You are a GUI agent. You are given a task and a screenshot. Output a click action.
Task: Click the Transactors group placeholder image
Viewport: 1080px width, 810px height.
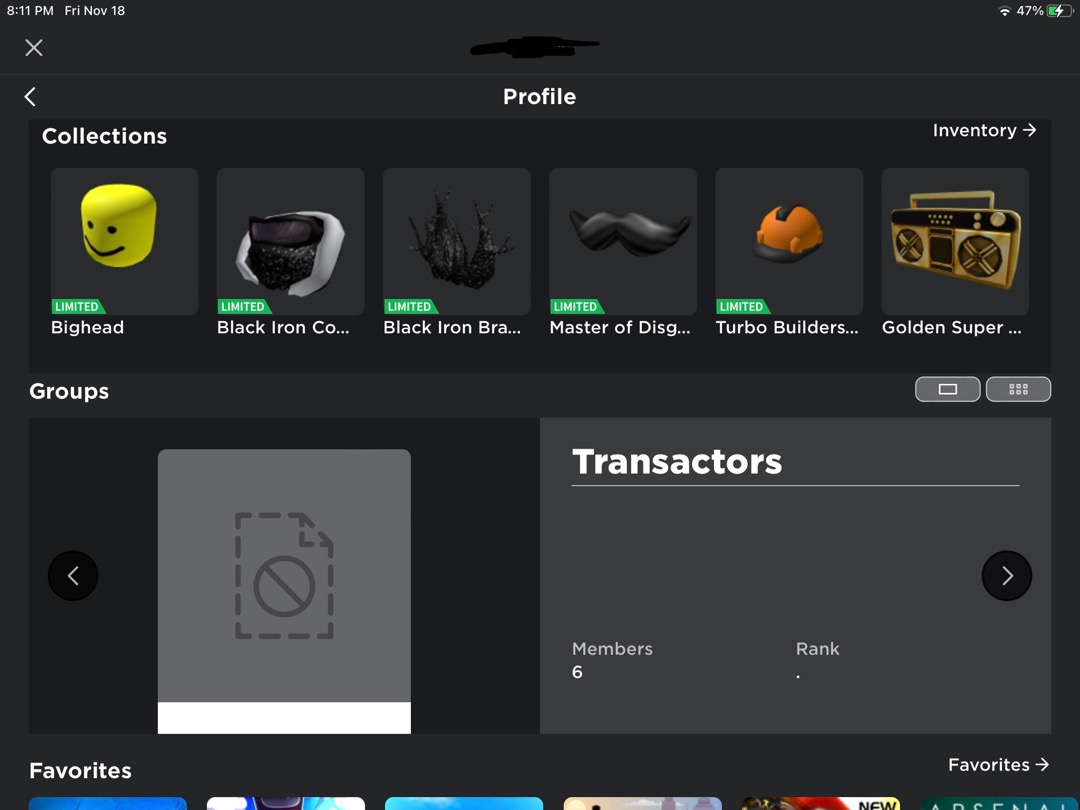pyautogui.click(x=284, y=576)
